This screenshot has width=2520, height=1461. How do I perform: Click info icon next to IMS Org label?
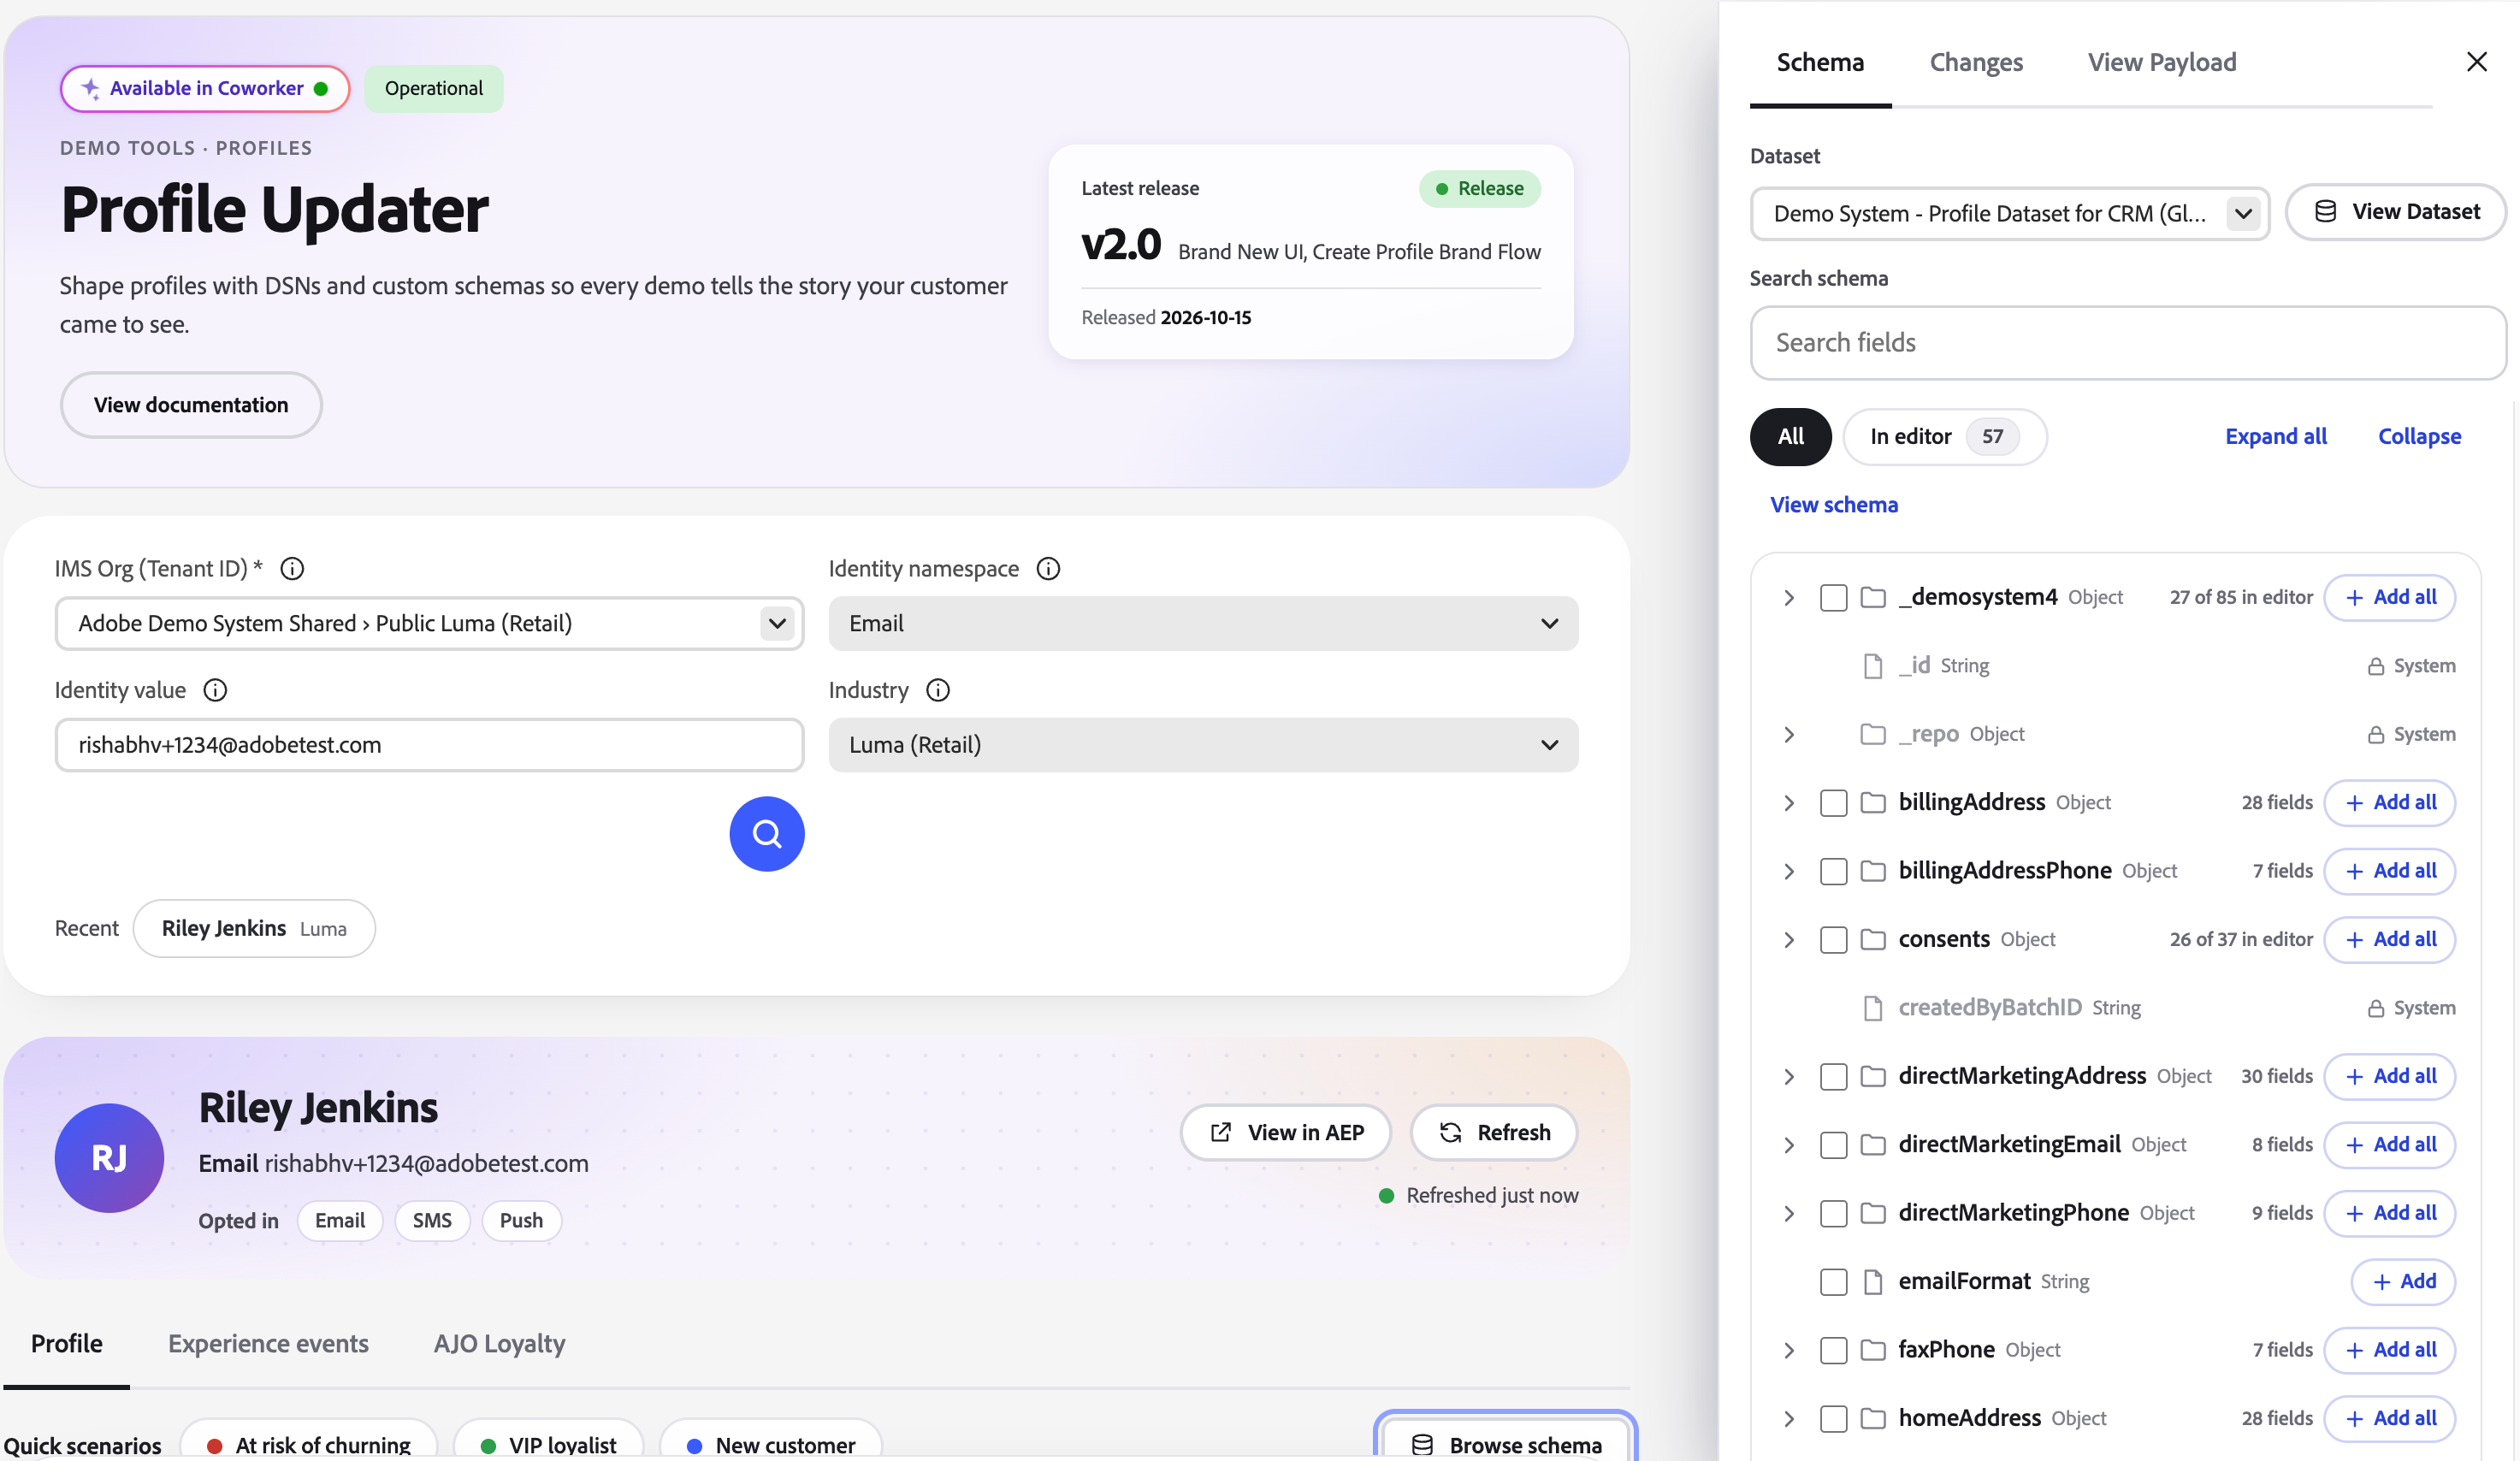click(x=292, y=568)
